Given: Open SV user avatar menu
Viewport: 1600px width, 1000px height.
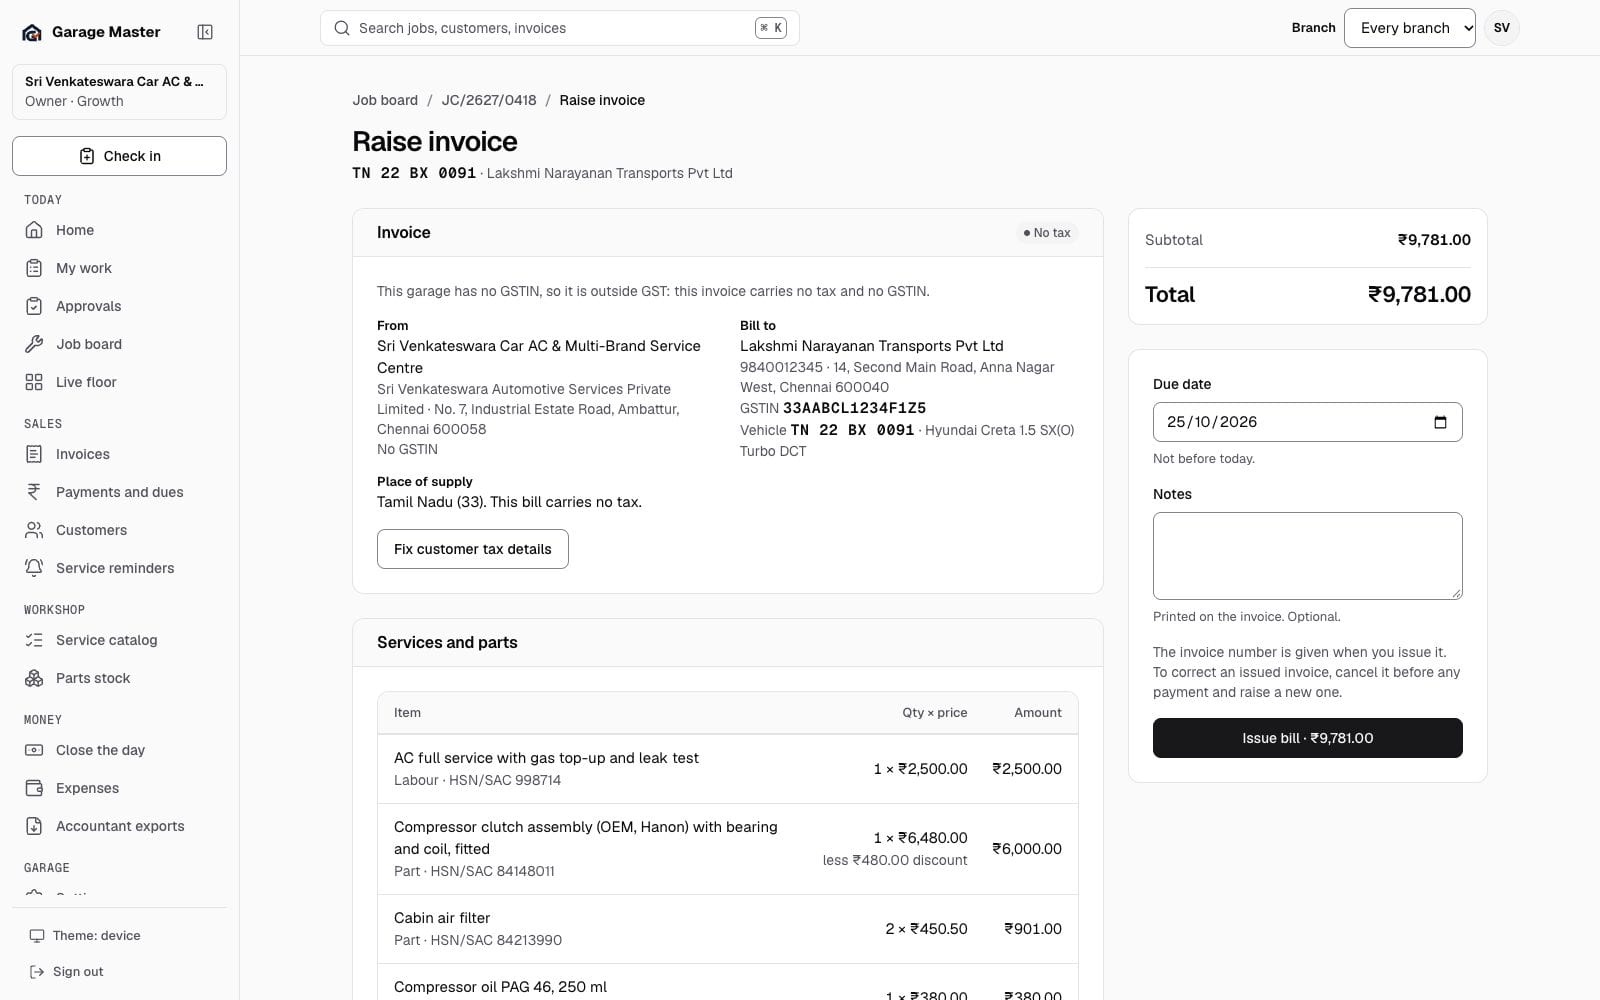Looking at the screenshot, I should pos(1501,28).
